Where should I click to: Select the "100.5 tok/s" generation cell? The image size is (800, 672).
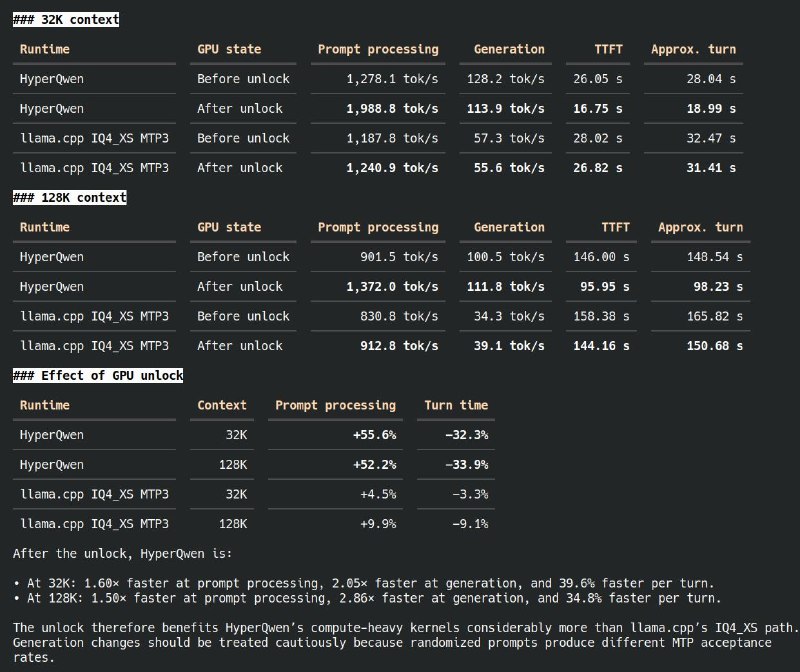coord(506,257)
